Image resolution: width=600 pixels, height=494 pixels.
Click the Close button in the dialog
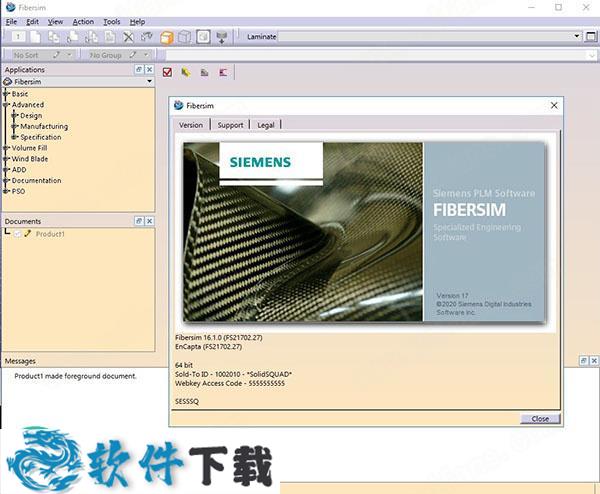tap(540, 419)
